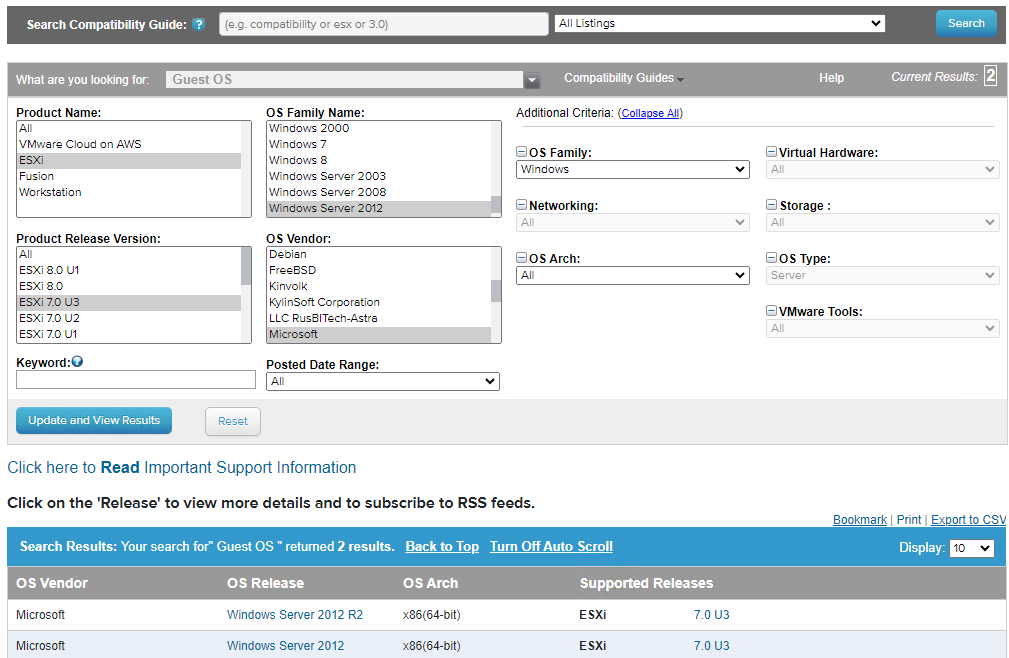Open the Posted Date Range dropdown
Image resolution: width=1009 pixels, height=658 pixels.
383,381
